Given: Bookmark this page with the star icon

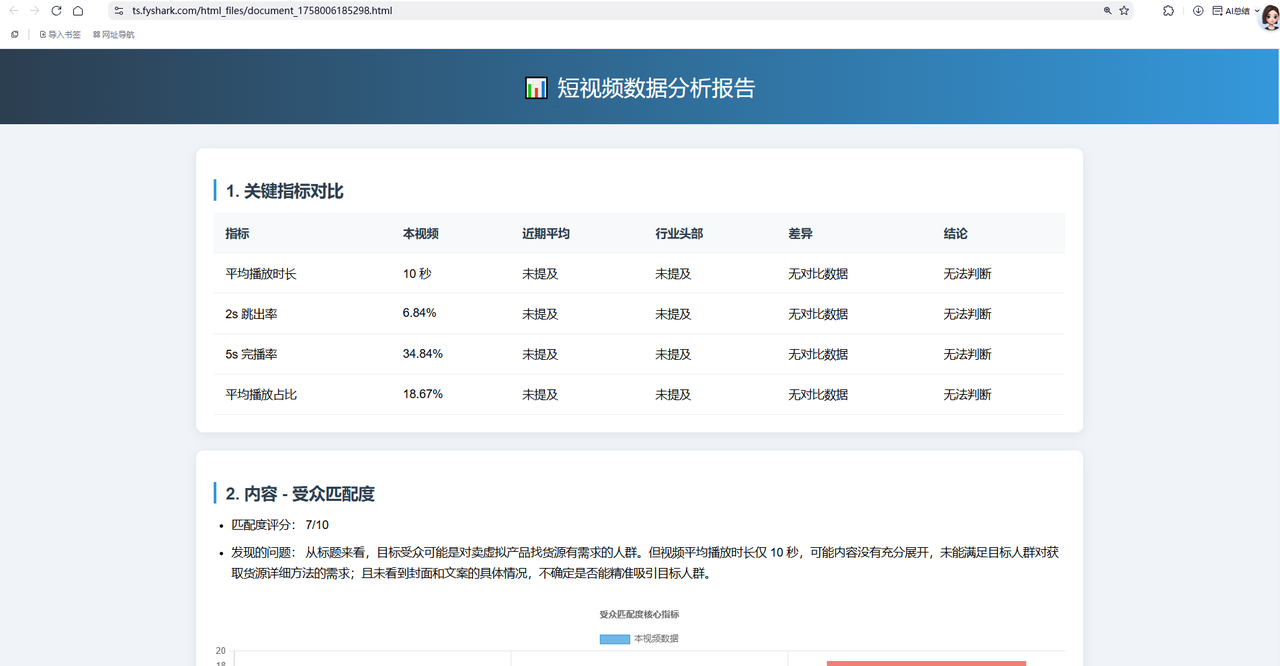Looking at the screenshot, I should pyautogui.click(x=1124, y=10).
